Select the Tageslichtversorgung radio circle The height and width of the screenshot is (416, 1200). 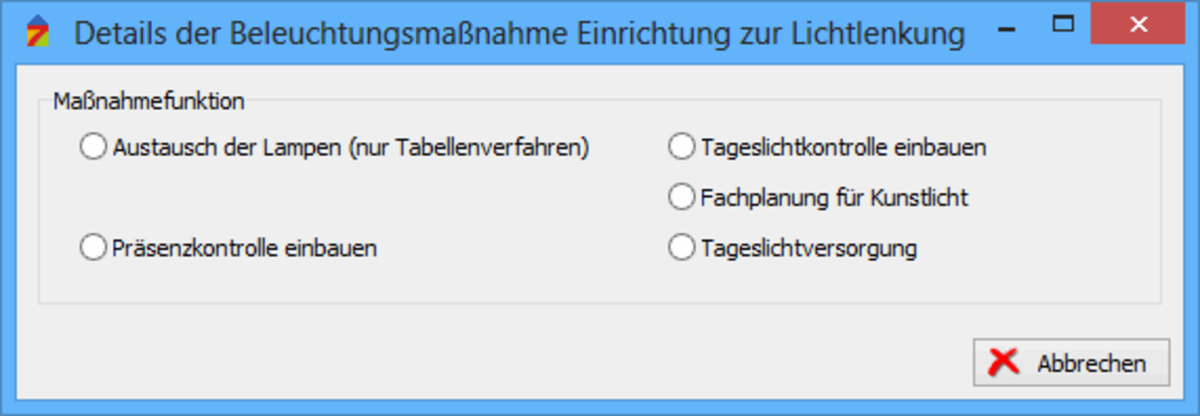click(681, 248)
